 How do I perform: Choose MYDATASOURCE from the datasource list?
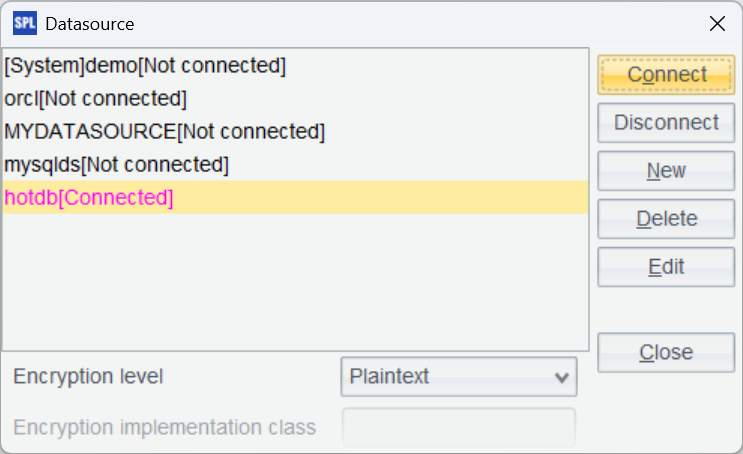[x=164, y=131]
